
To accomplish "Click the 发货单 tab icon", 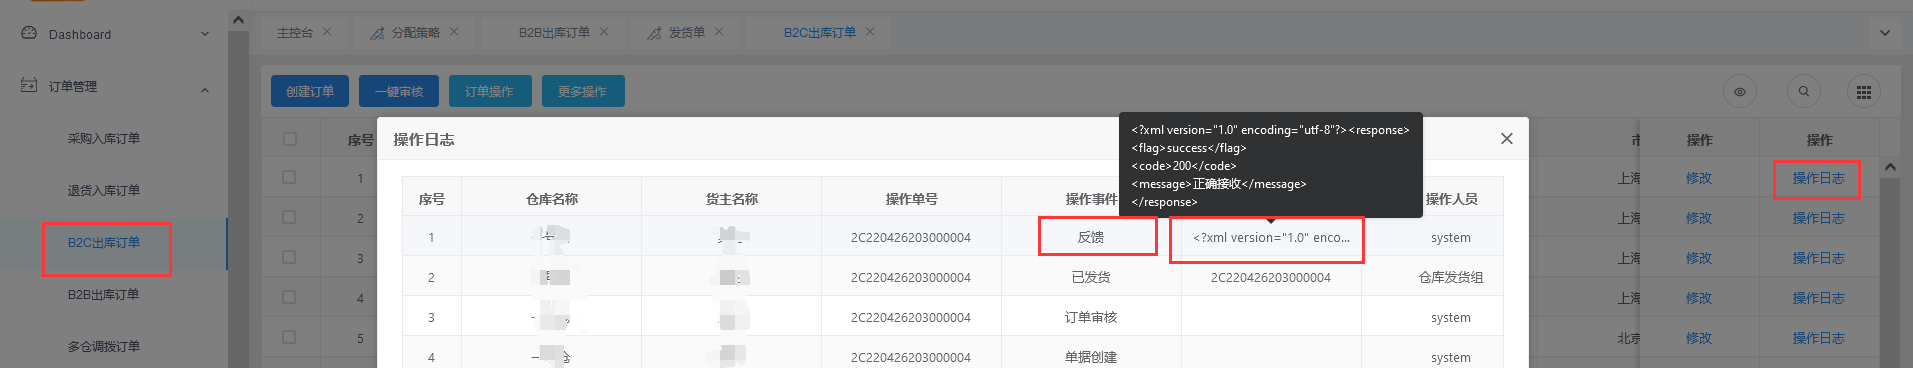I will click(x=654, y=33).
